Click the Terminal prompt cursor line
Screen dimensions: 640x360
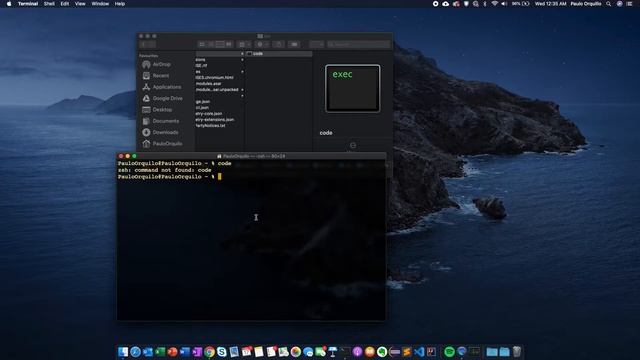coord(169,176)
